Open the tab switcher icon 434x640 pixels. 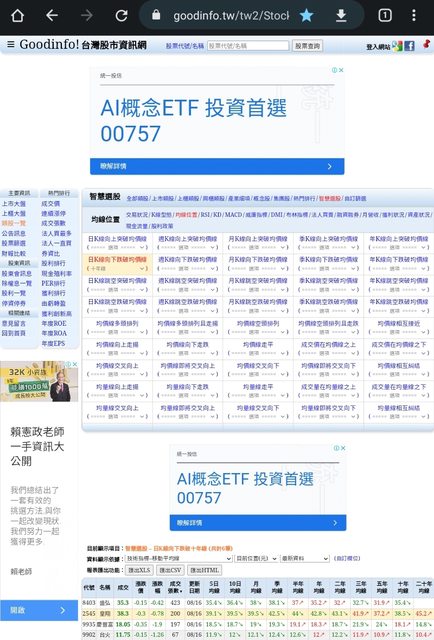coord(385,16)
